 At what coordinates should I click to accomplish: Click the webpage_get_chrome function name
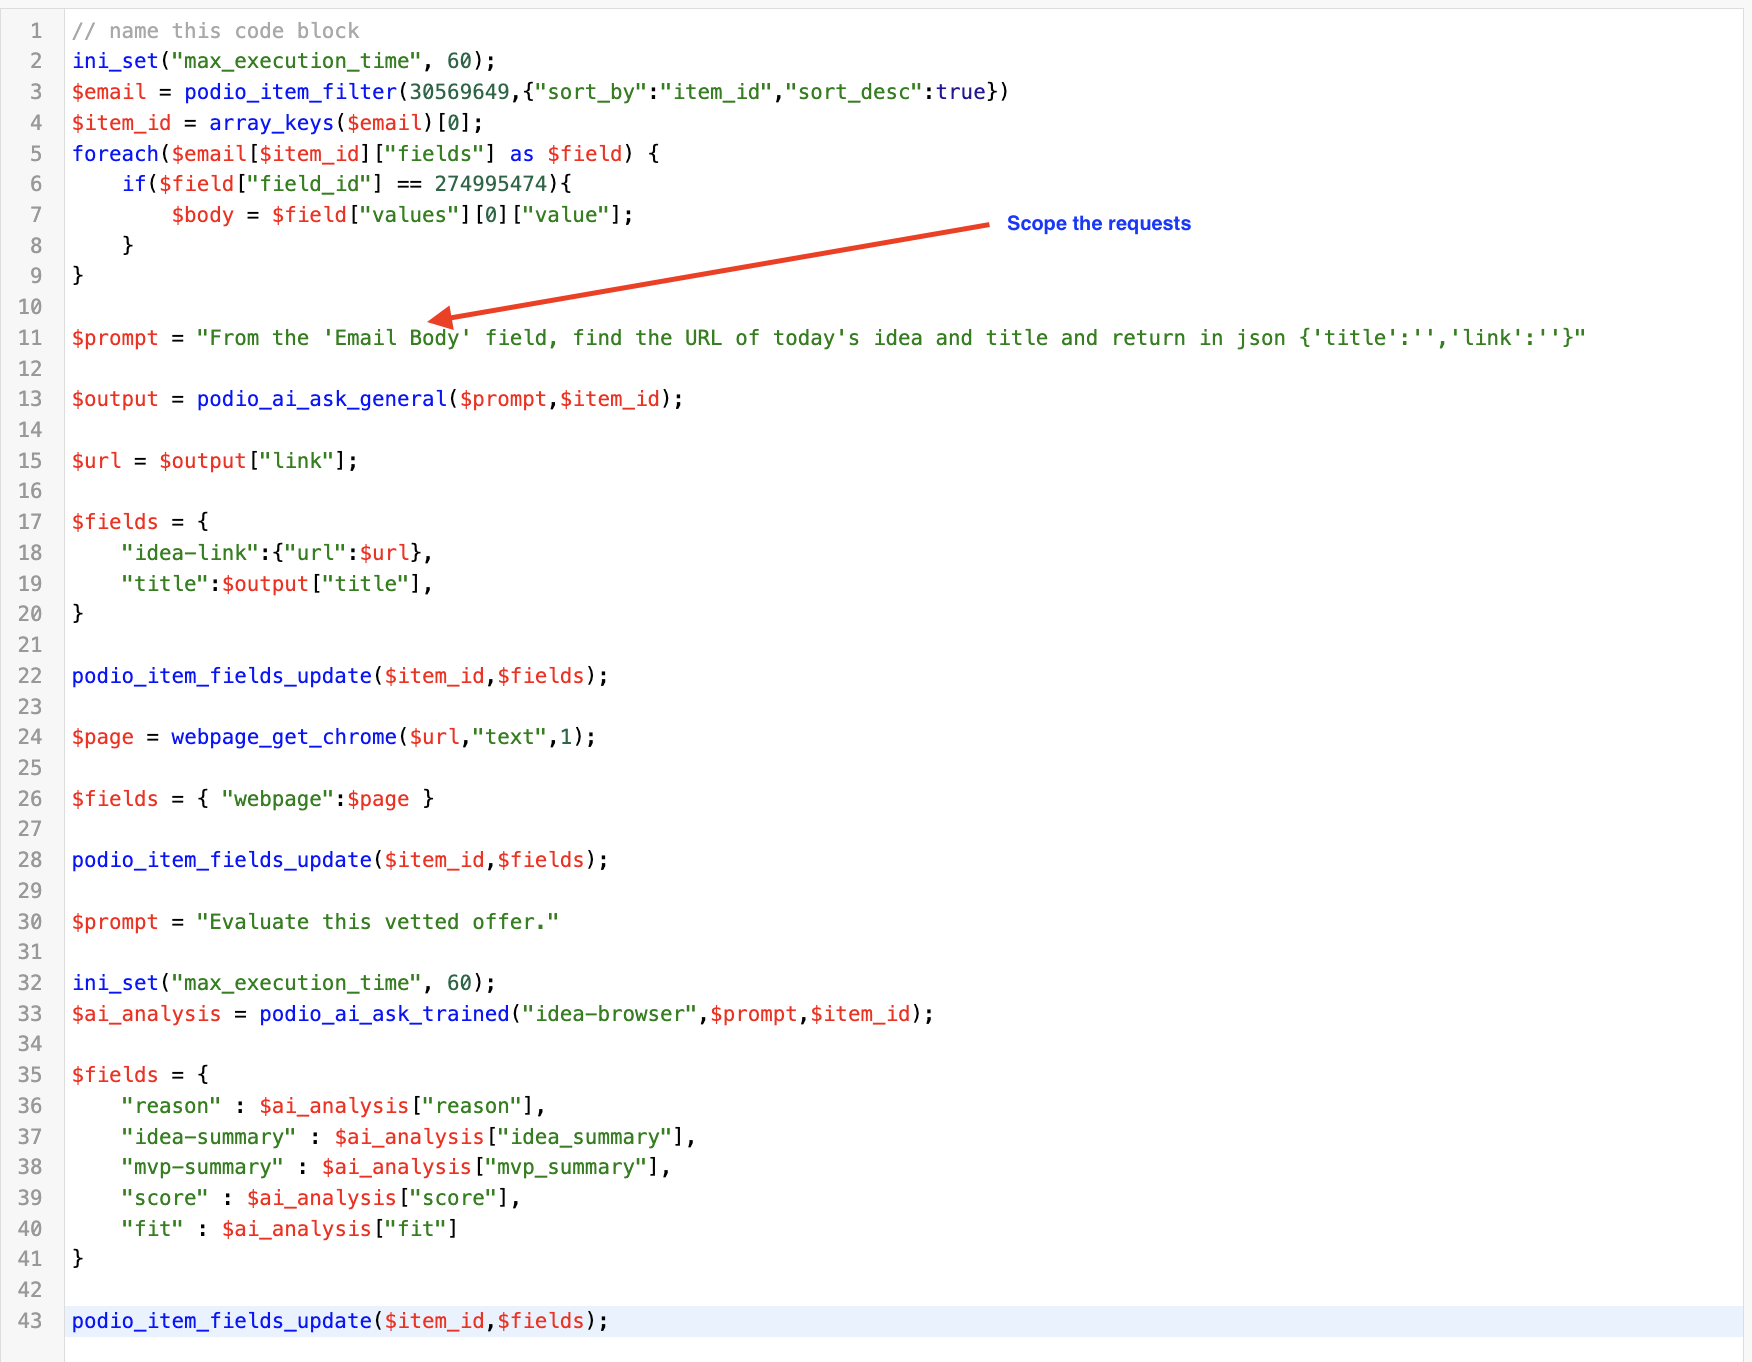283,737
